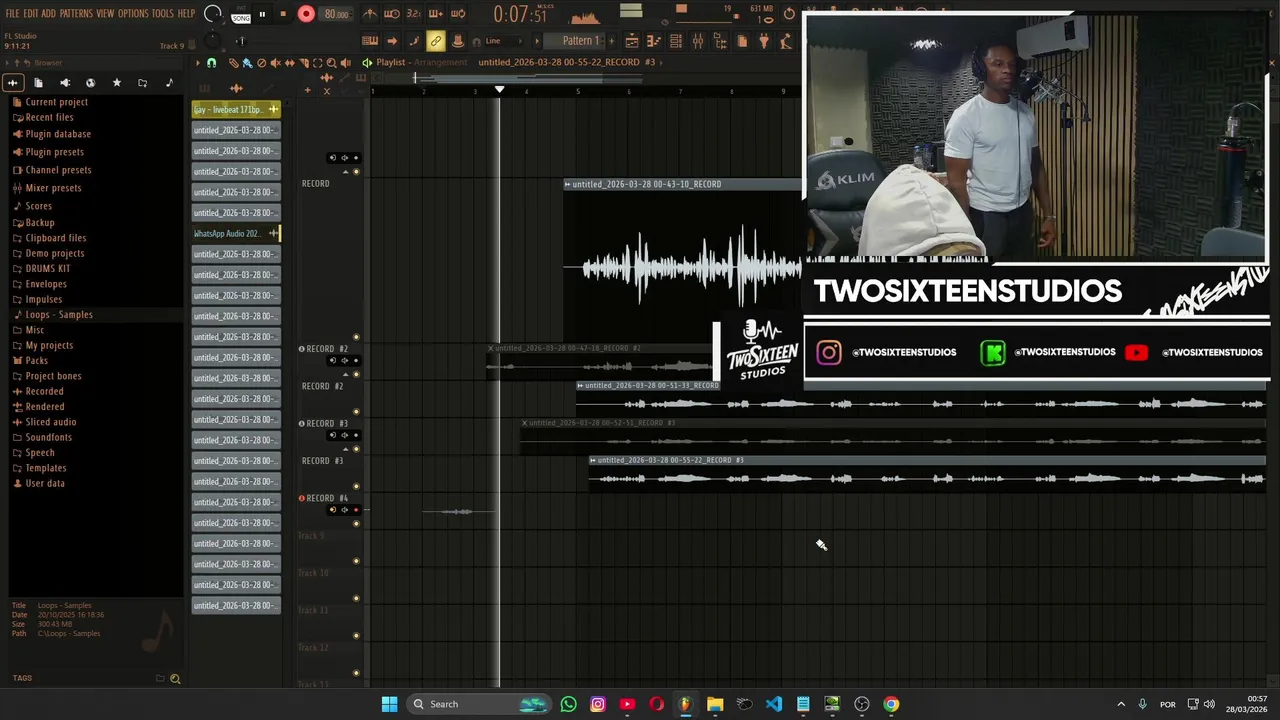Choose the playlist Select tool
This screenshot has width=1280, height=720.
tap(318, 63)
